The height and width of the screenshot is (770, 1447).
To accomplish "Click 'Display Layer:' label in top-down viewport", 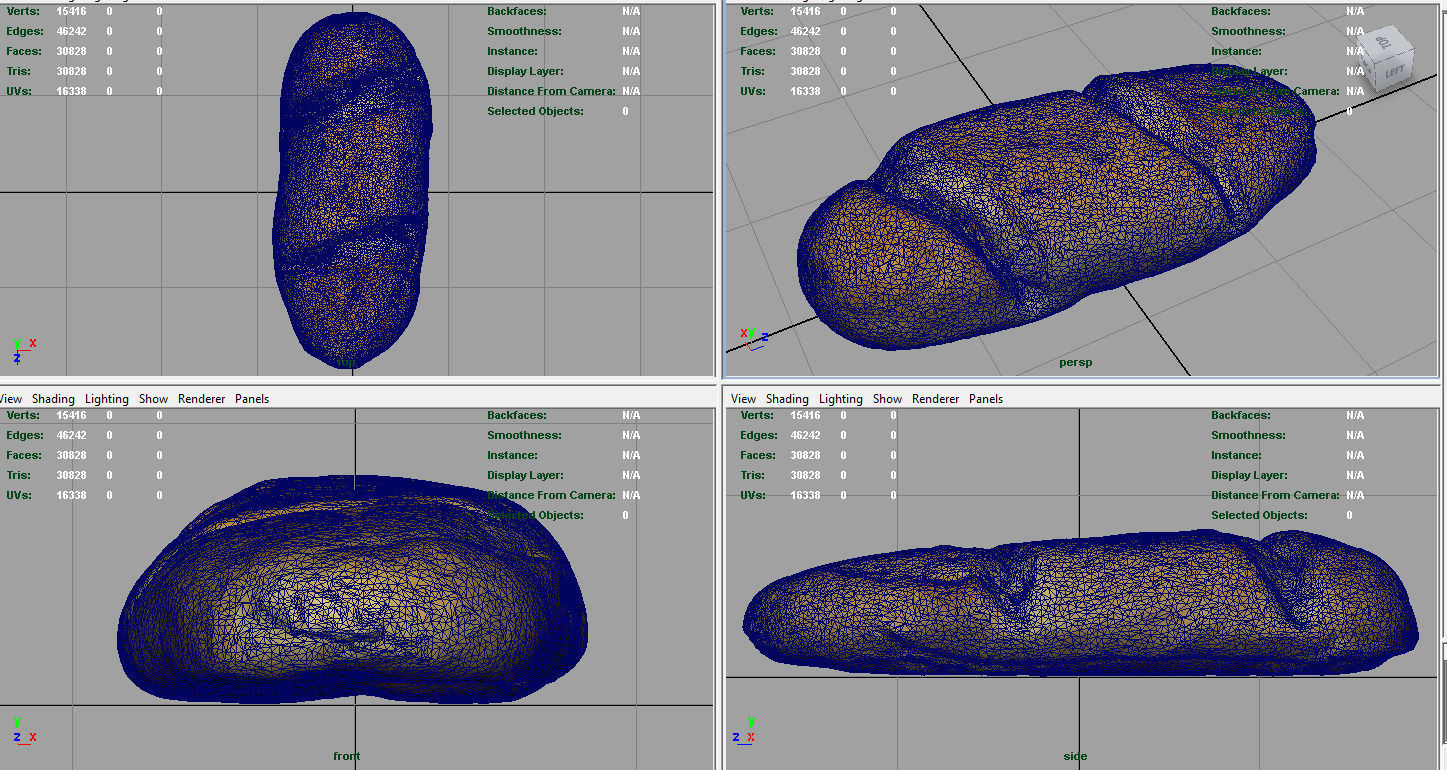I will (x=525, y=71).
